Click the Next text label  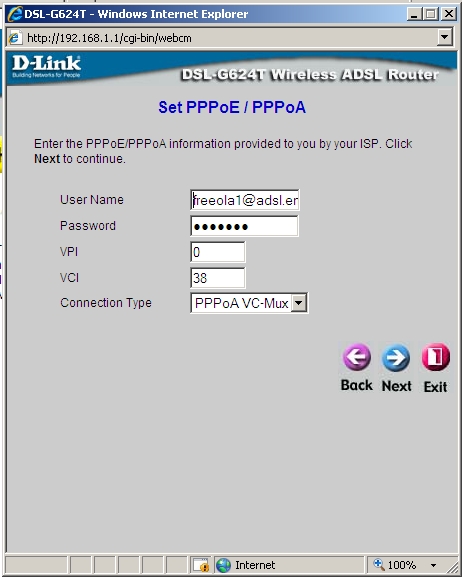[396, 386]
